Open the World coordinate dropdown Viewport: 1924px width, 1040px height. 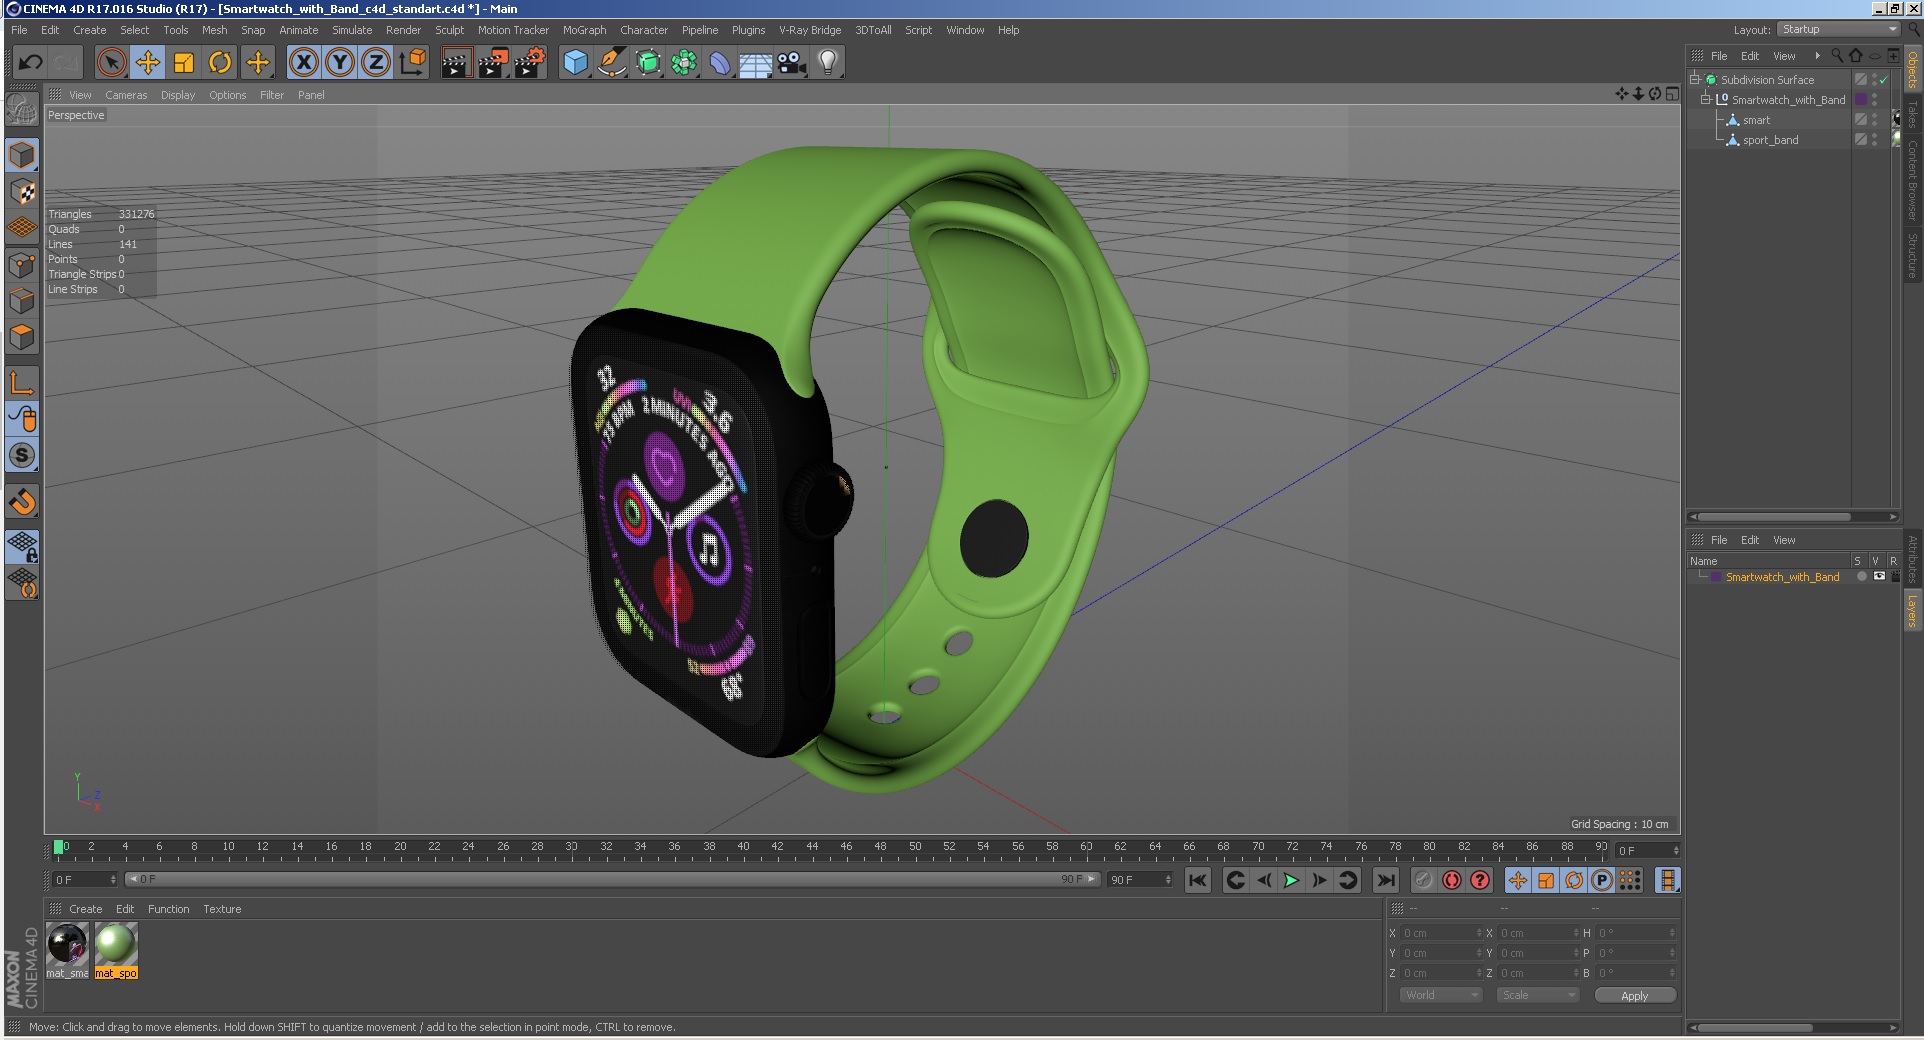point(1440,995)
